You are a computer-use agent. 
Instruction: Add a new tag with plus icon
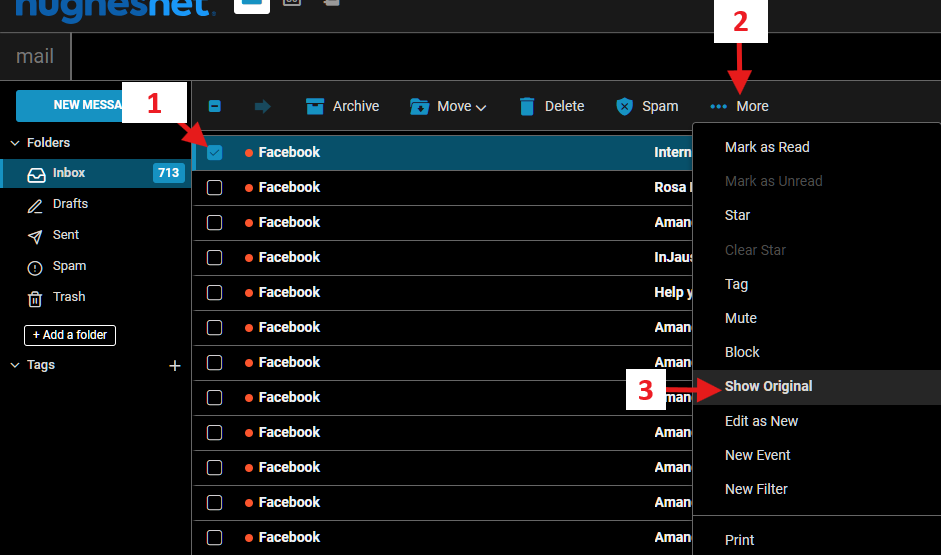(x=175, y=365)
